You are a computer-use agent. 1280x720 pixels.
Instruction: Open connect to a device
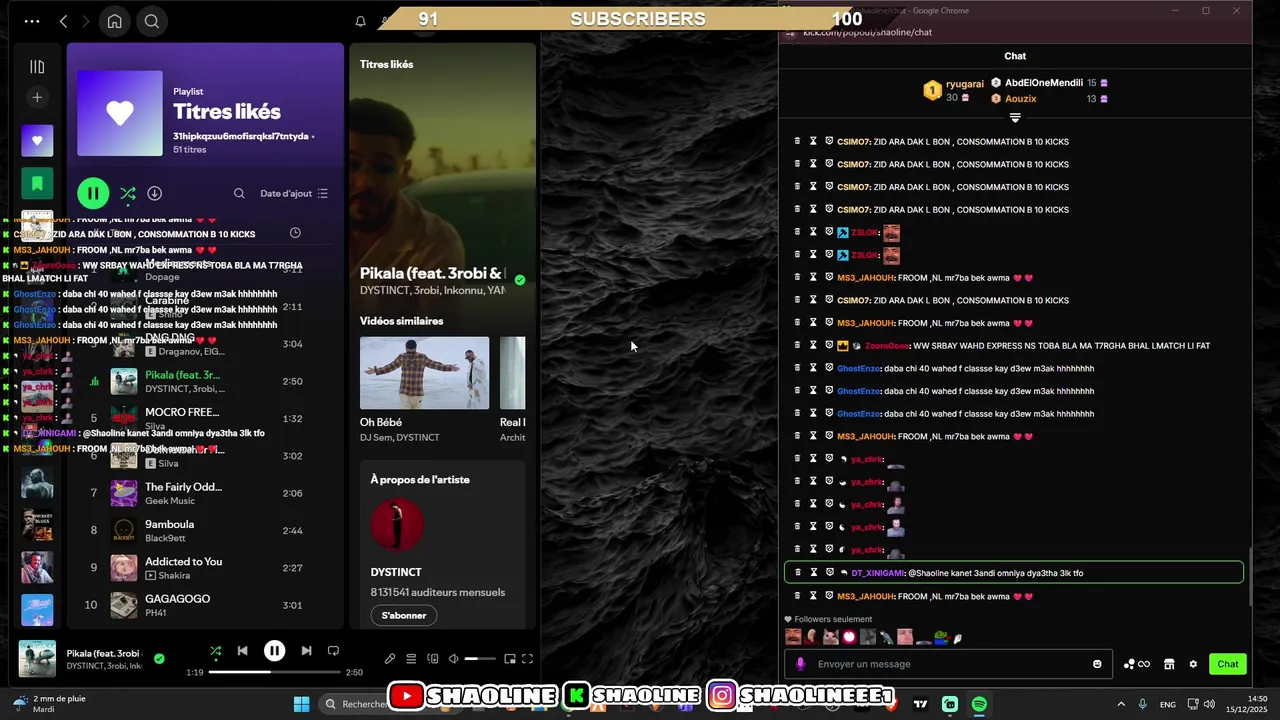click(432, 659)
